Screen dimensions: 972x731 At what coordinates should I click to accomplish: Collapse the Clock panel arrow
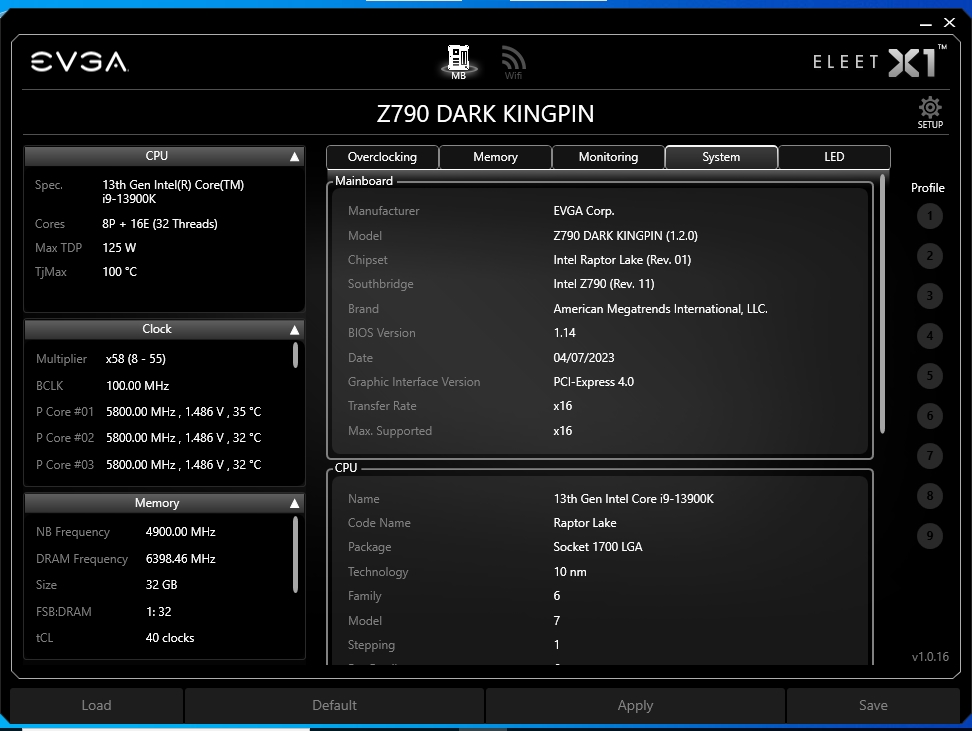point(294,330)
